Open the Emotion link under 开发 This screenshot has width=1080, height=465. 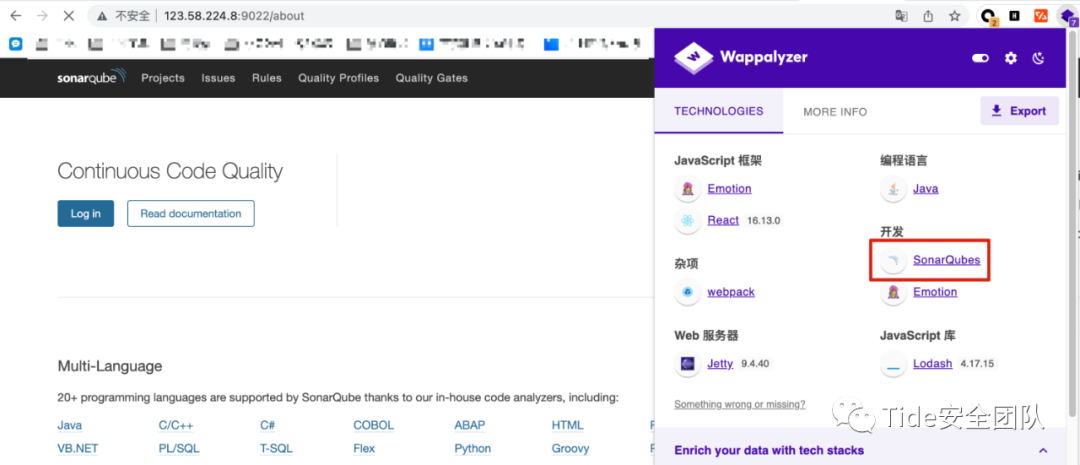[x=935, y=292]
